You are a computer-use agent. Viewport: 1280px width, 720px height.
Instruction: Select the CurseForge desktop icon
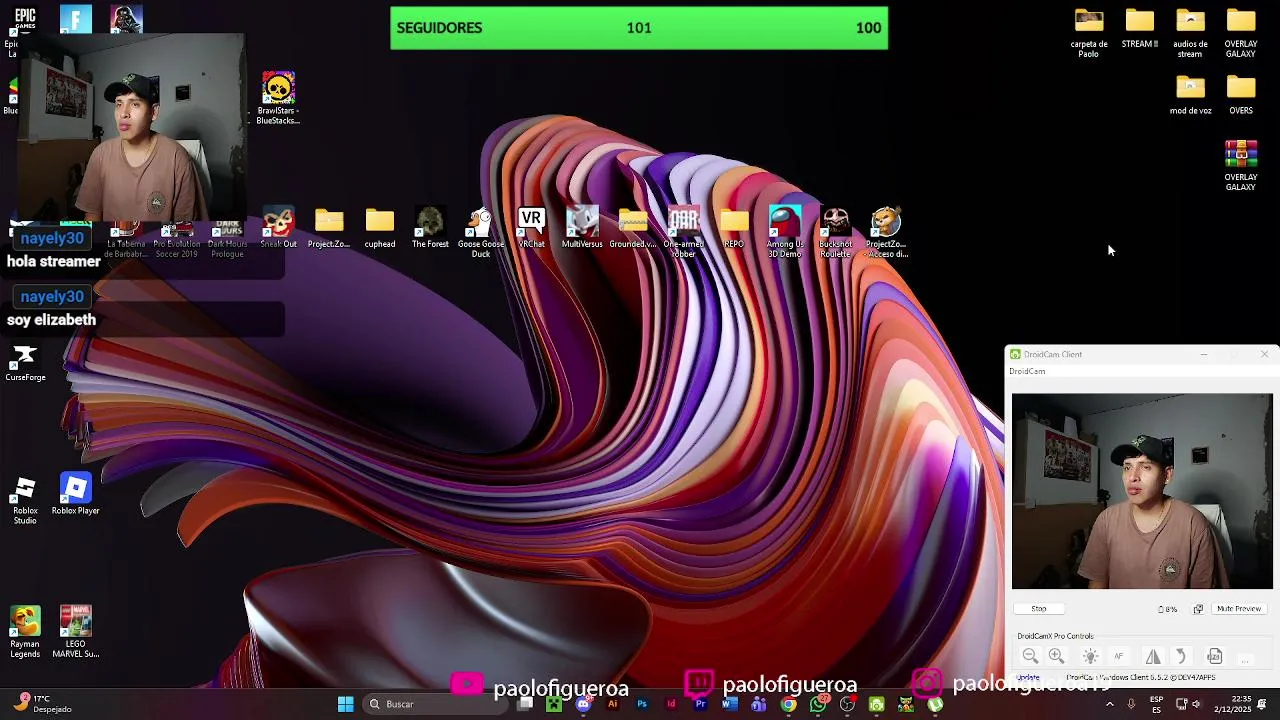pos(25,363)
